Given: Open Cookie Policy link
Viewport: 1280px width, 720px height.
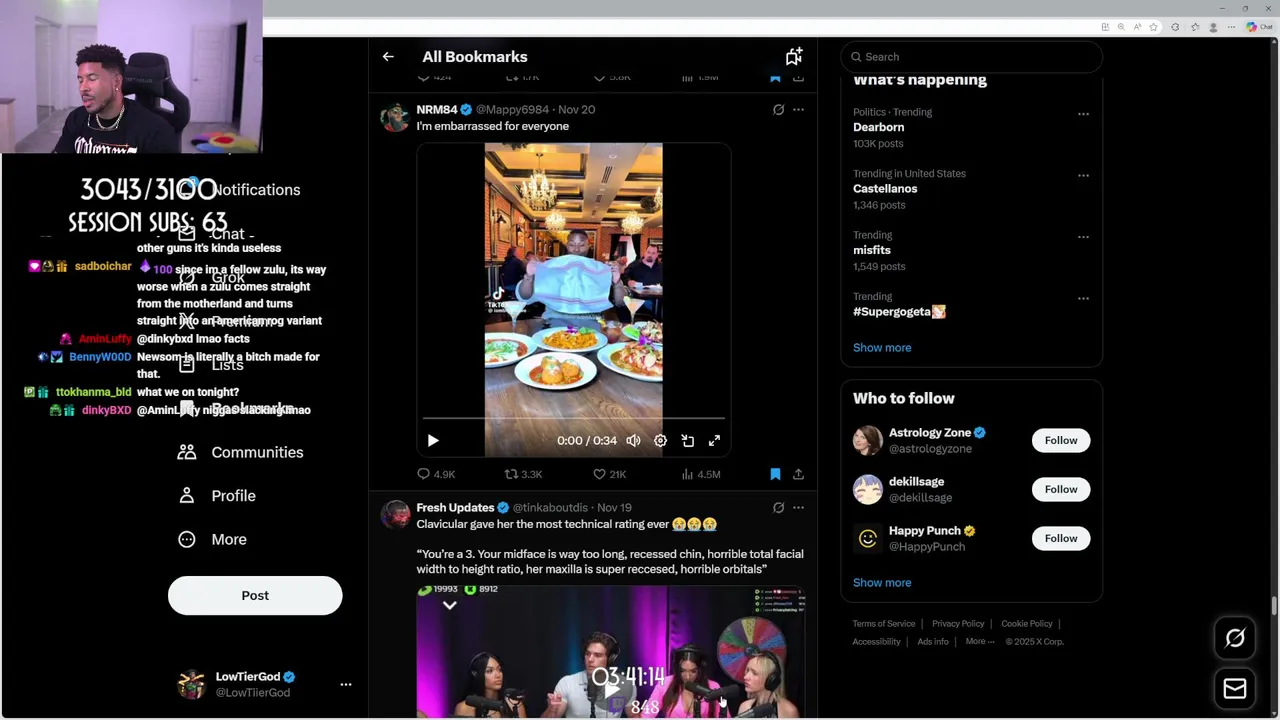Looking at the screenshot, I should (x=1027, y=624).
